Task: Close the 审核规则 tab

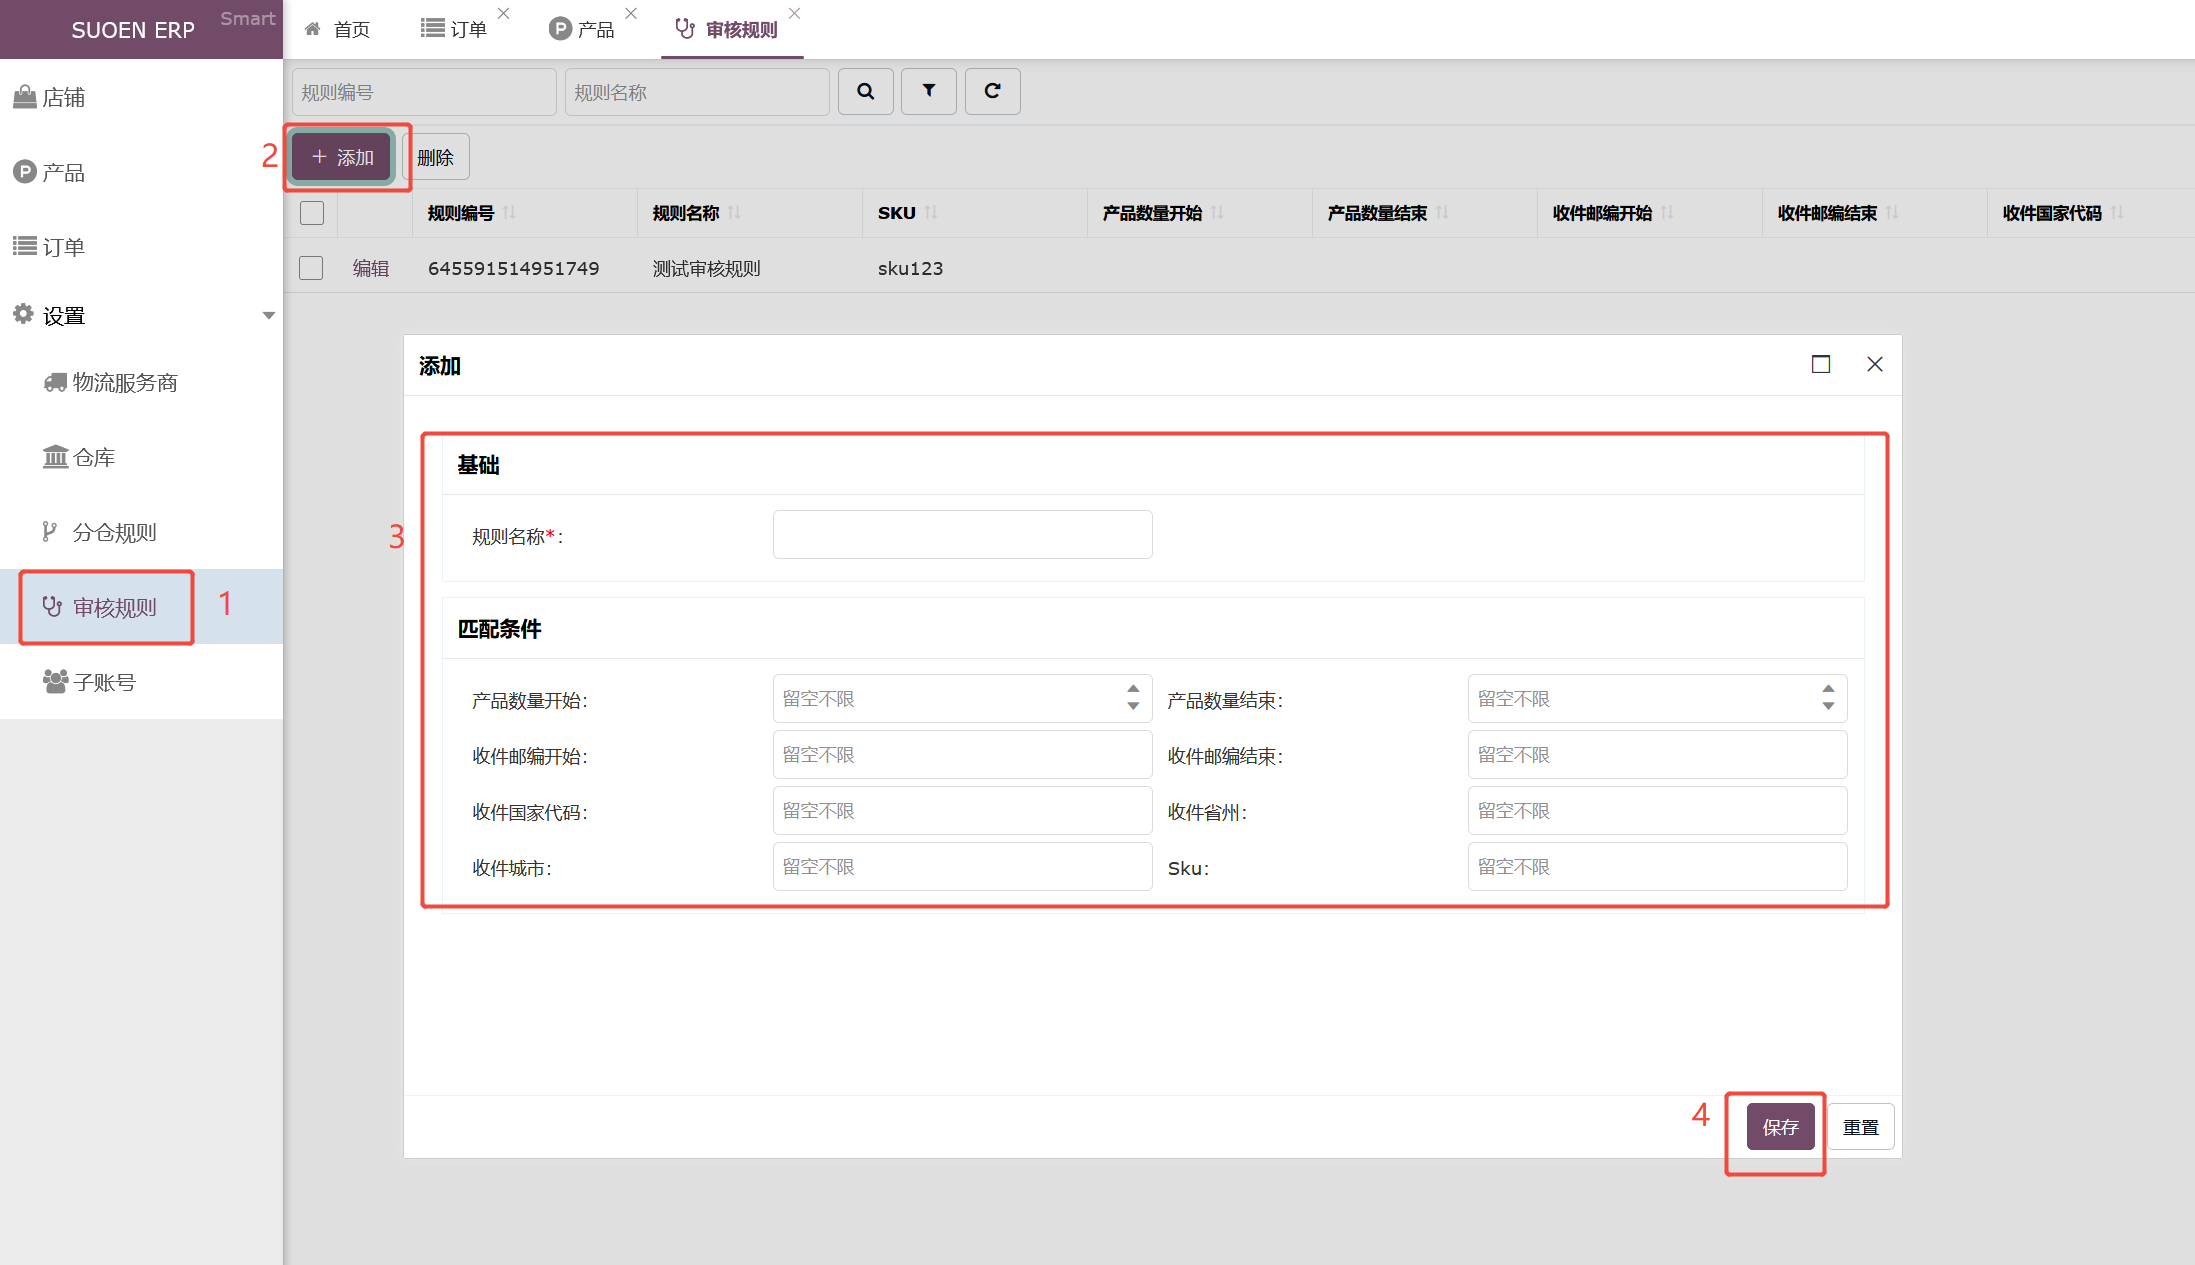Action: 794,13
